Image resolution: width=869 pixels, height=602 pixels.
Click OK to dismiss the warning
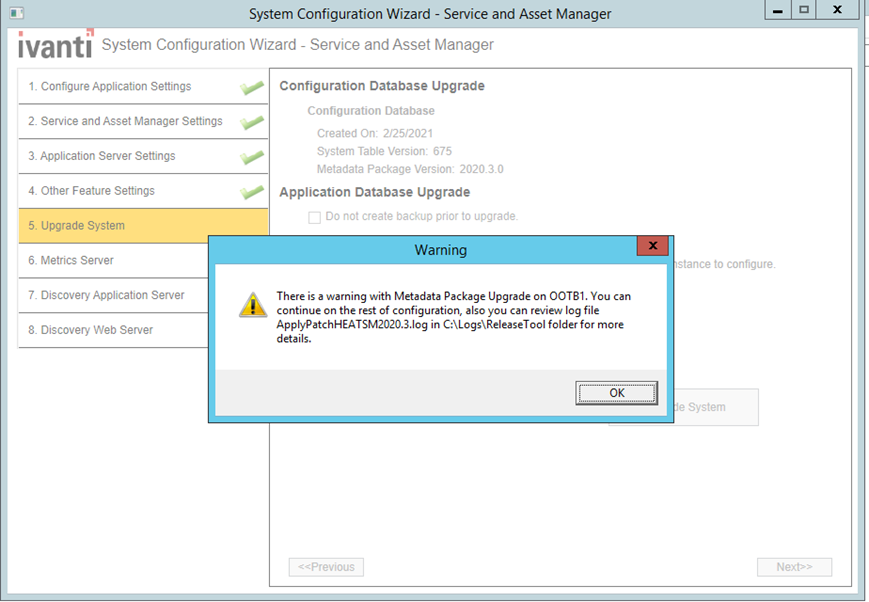pyautogui.click(x=616, y=392)
